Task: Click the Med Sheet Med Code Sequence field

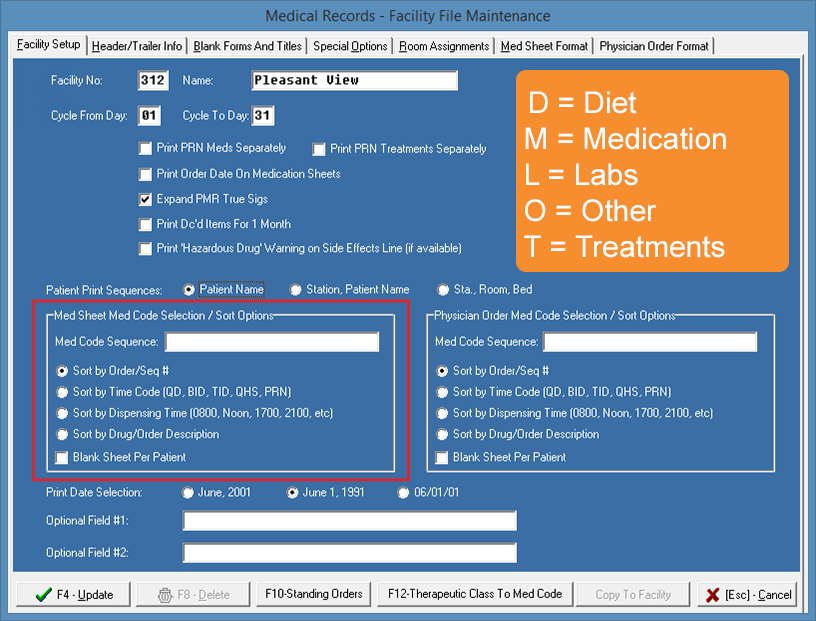Action: point(271,342)
